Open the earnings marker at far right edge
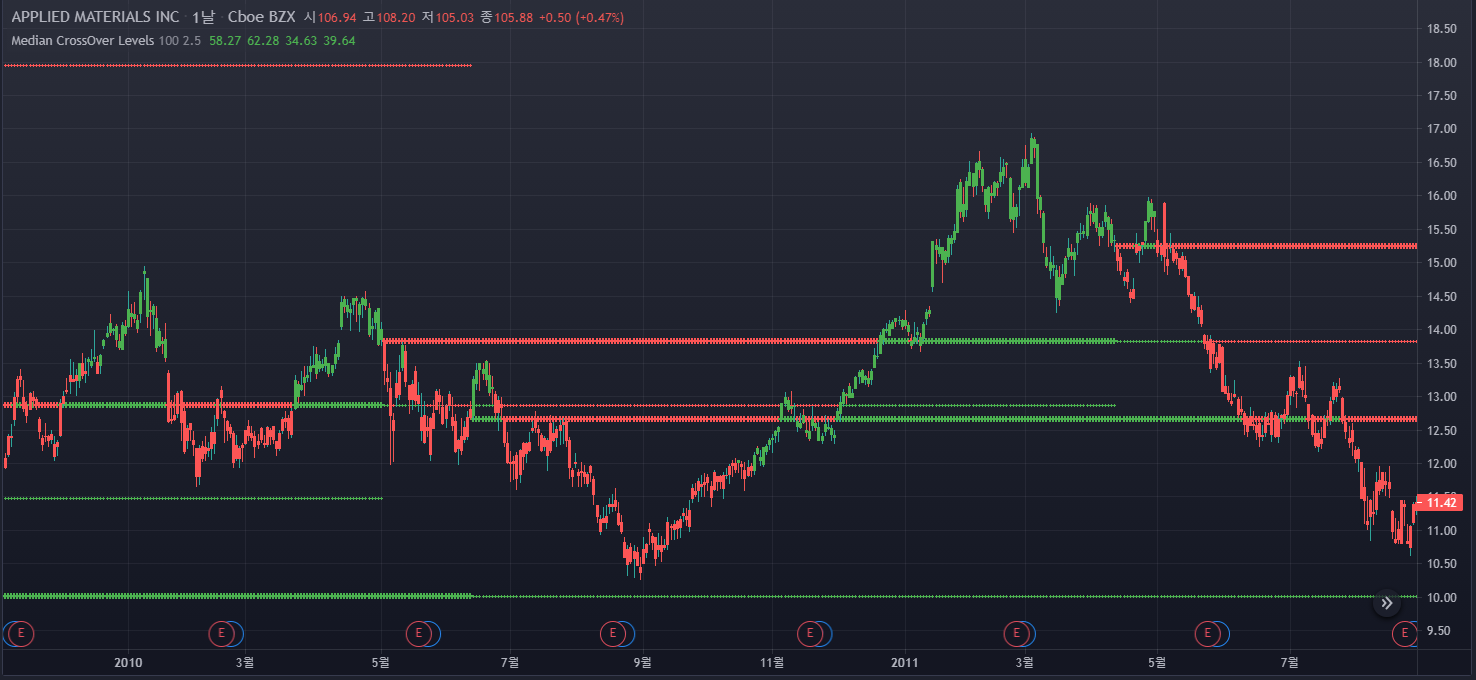 pyautogui.click(x=1406, y=633)
